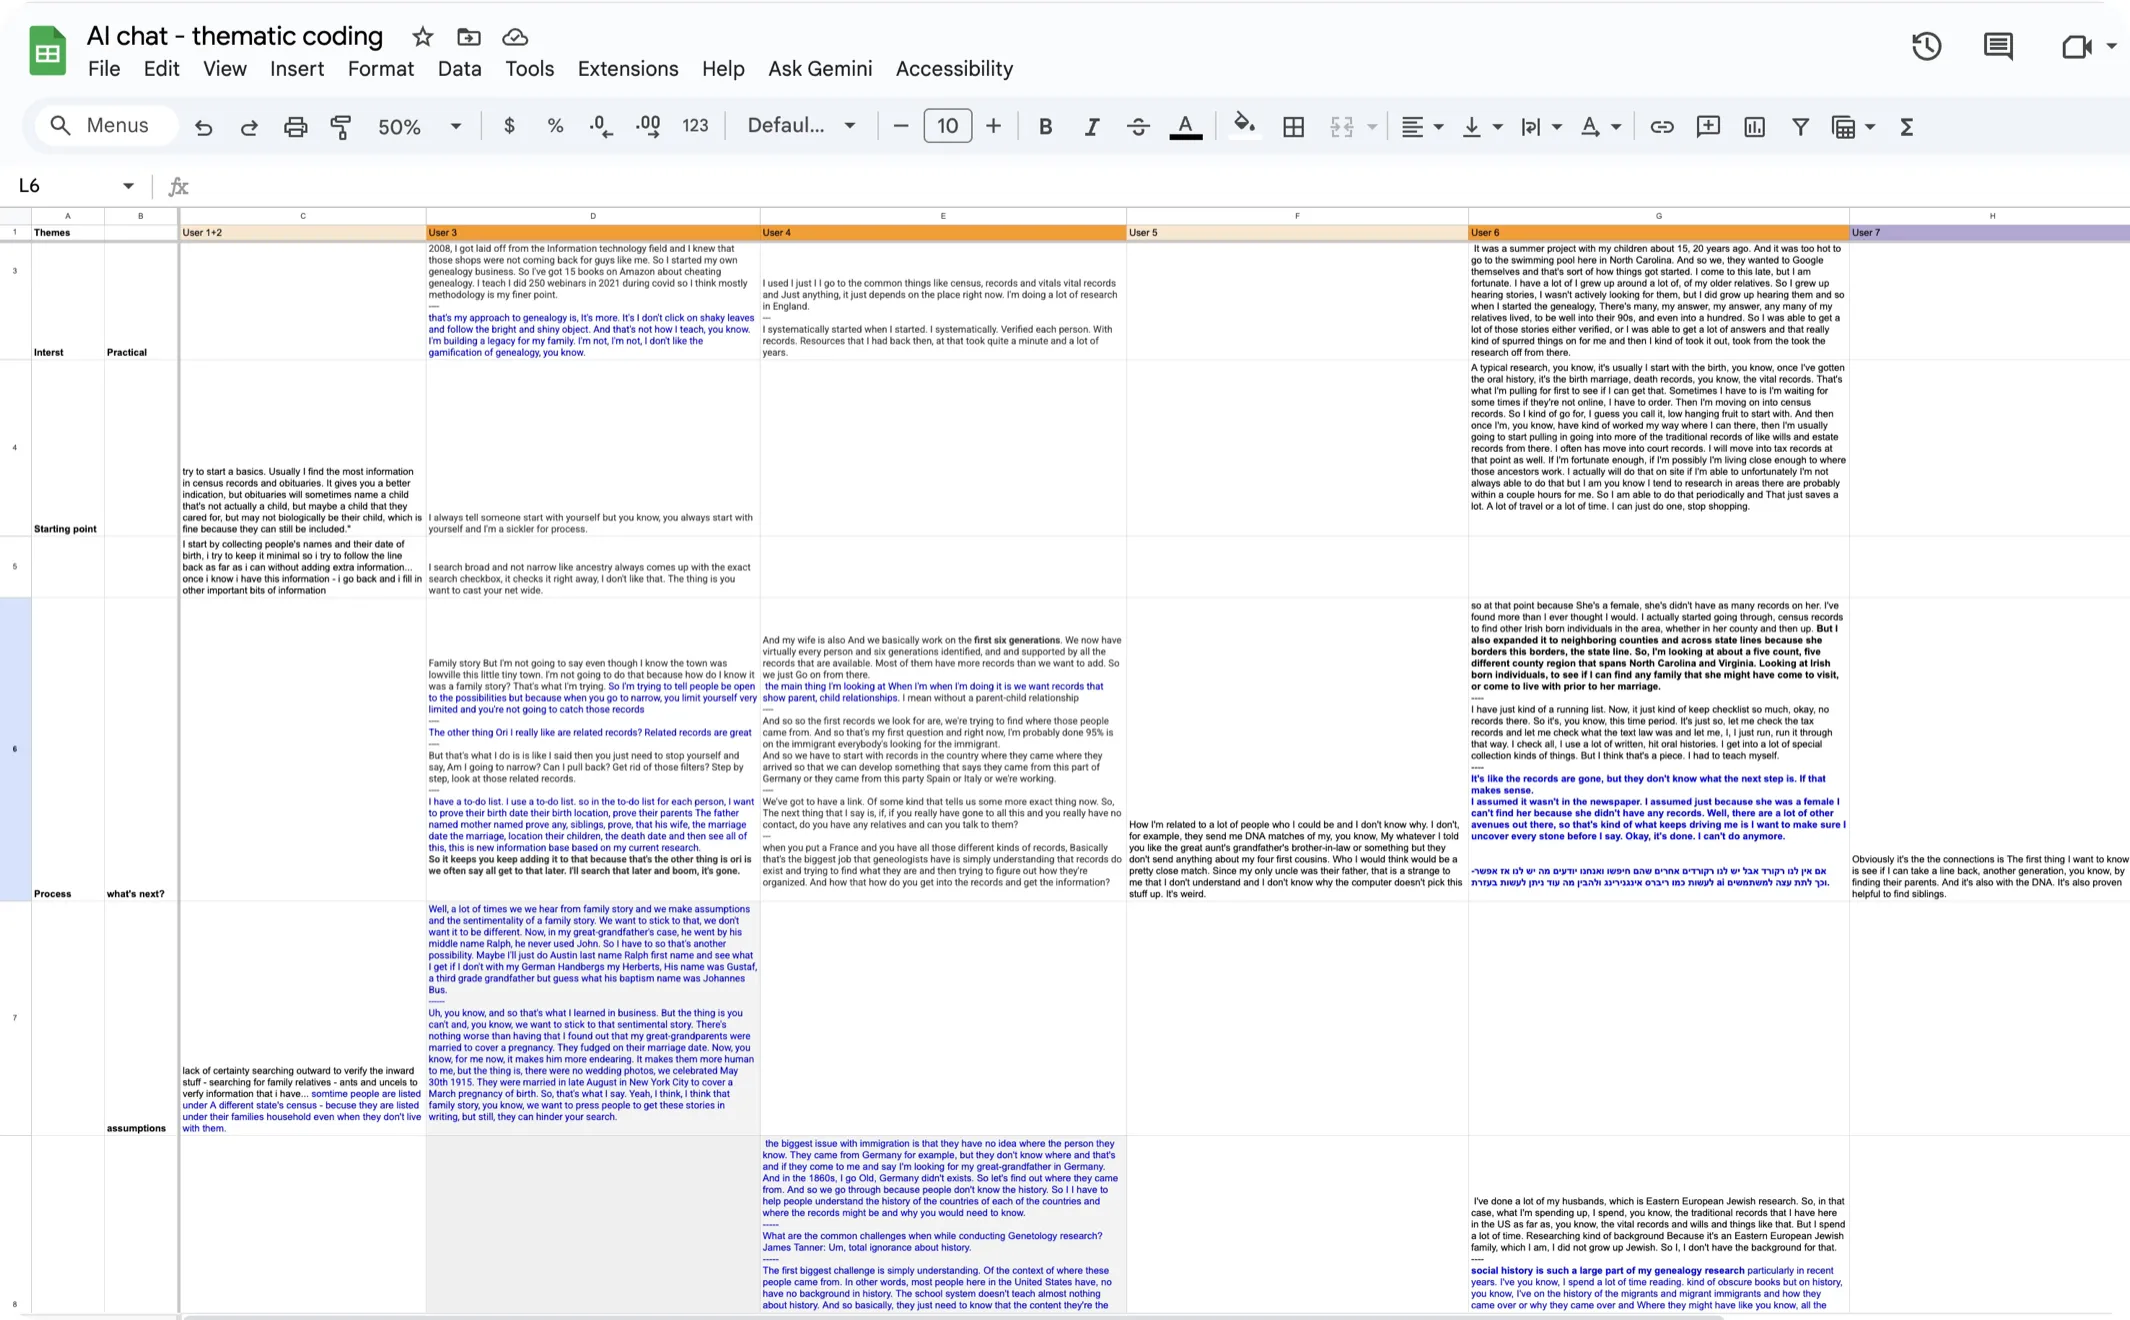Viewport: 2130px width, 1320px height.
Task: Open the Name box dropdown arrow
Action: pos(128,186)
